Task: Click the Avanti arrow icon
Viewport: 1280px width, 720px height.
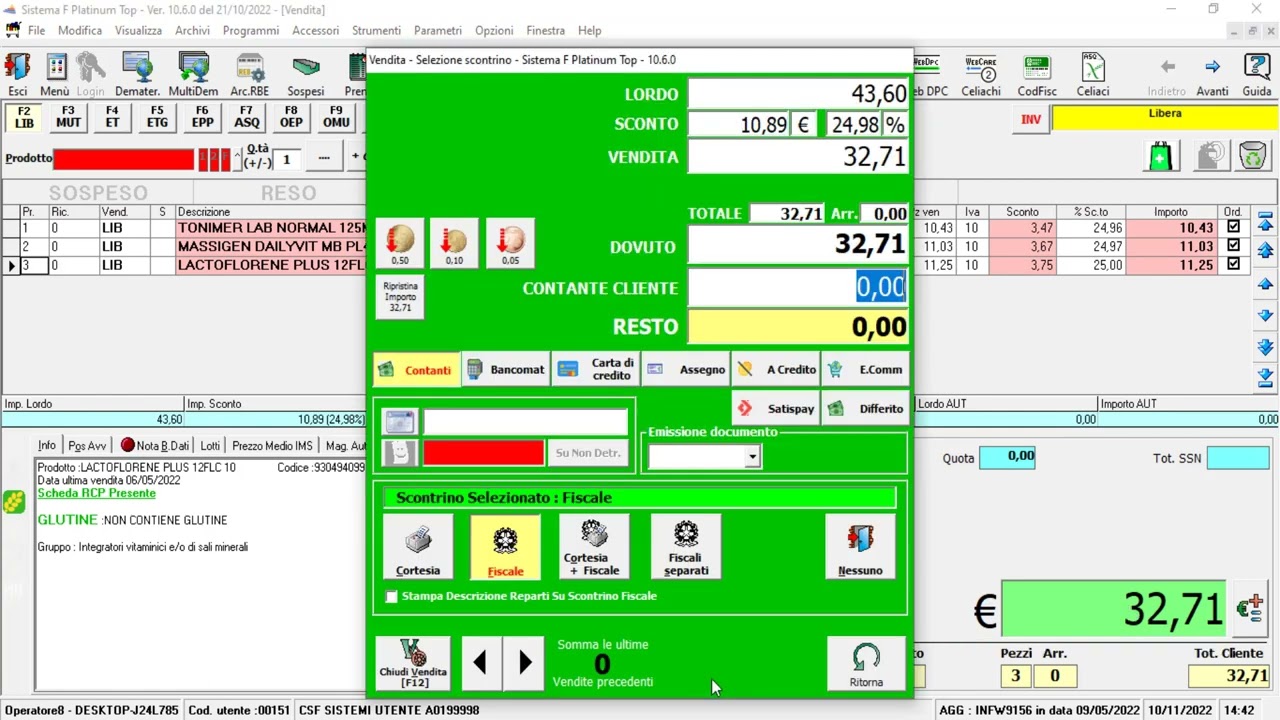Action: point(1212,75)
